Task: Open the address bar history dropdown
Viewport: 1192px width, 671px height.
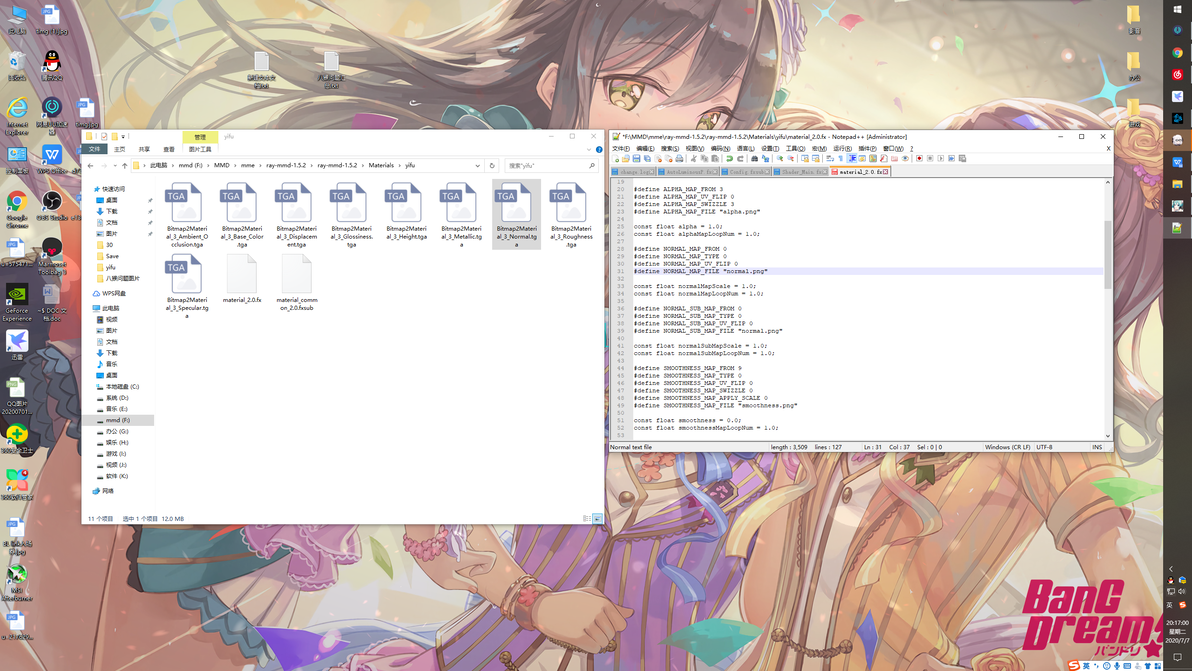Action: click(x=477, y=165)
